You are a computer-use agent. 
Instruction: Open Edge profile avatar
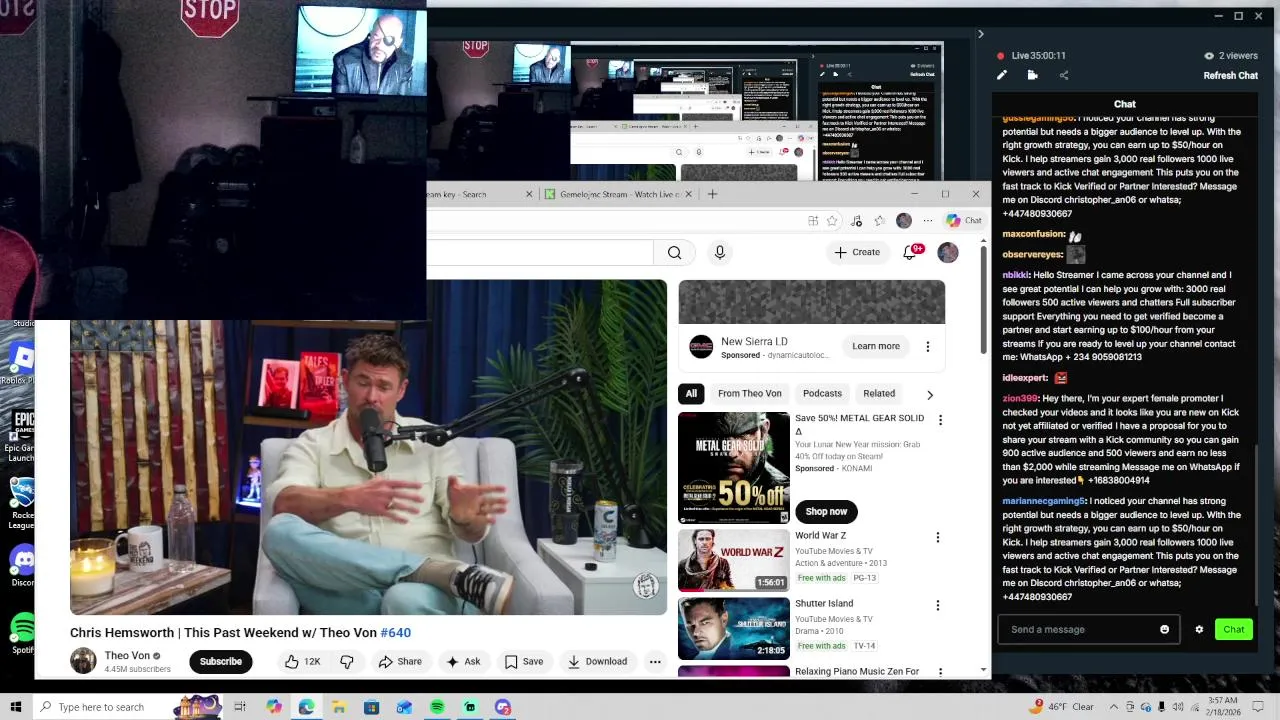[x=904, y=221]
